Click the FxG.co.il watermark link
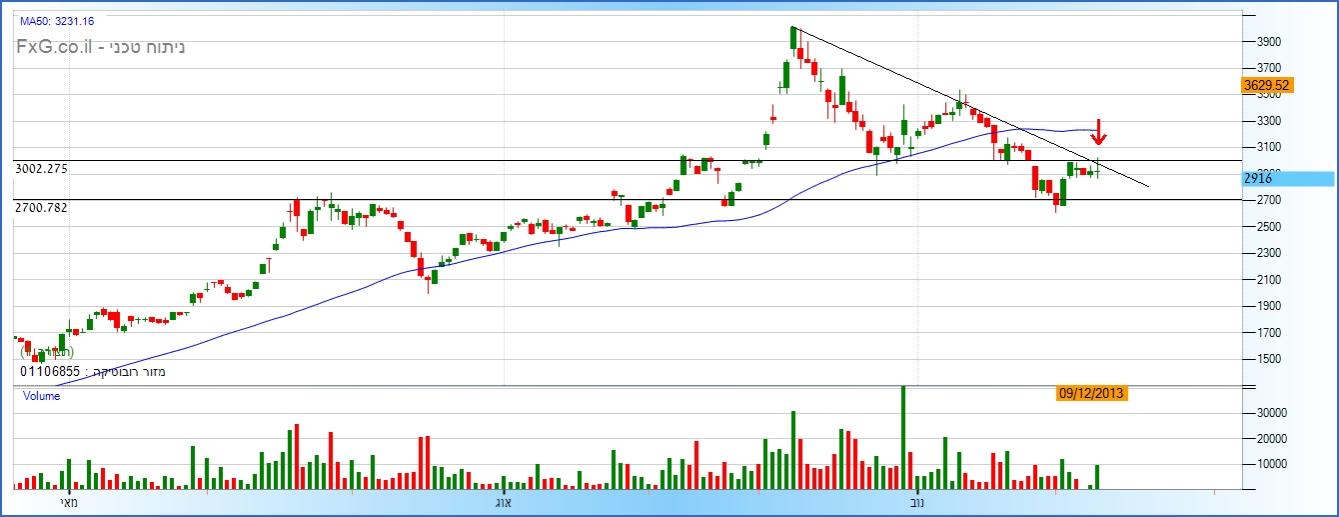The image size is (1339, 517). click(x=56, y=46)
